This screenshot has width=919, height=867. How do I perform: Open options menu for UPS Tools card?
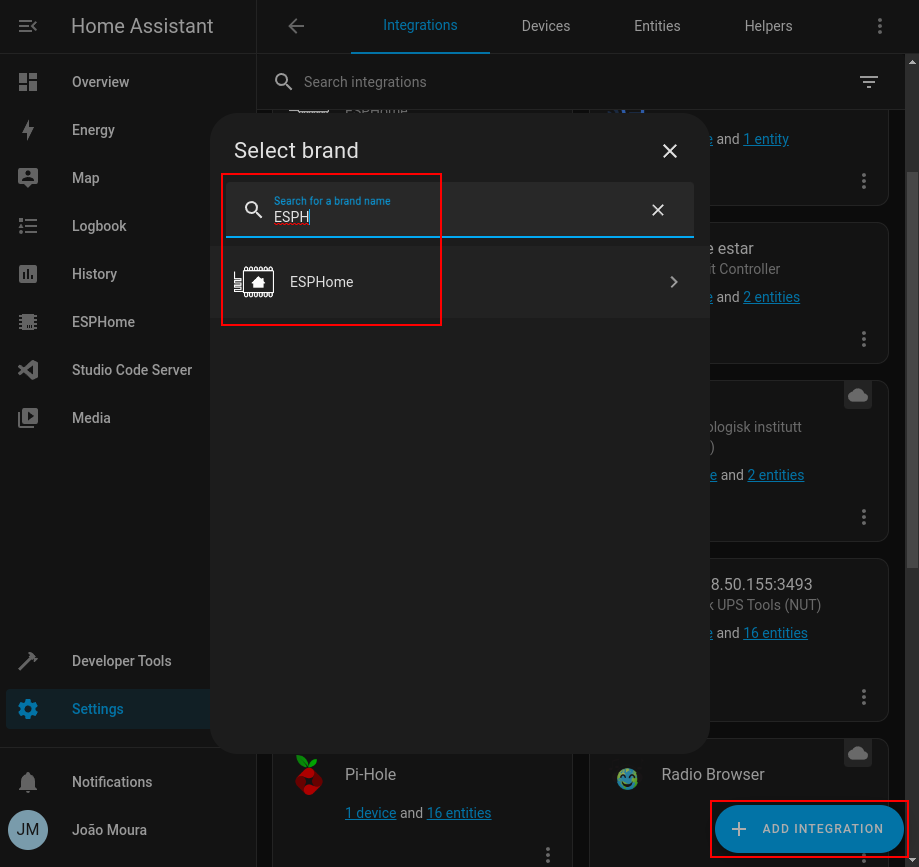pos(864,697)
